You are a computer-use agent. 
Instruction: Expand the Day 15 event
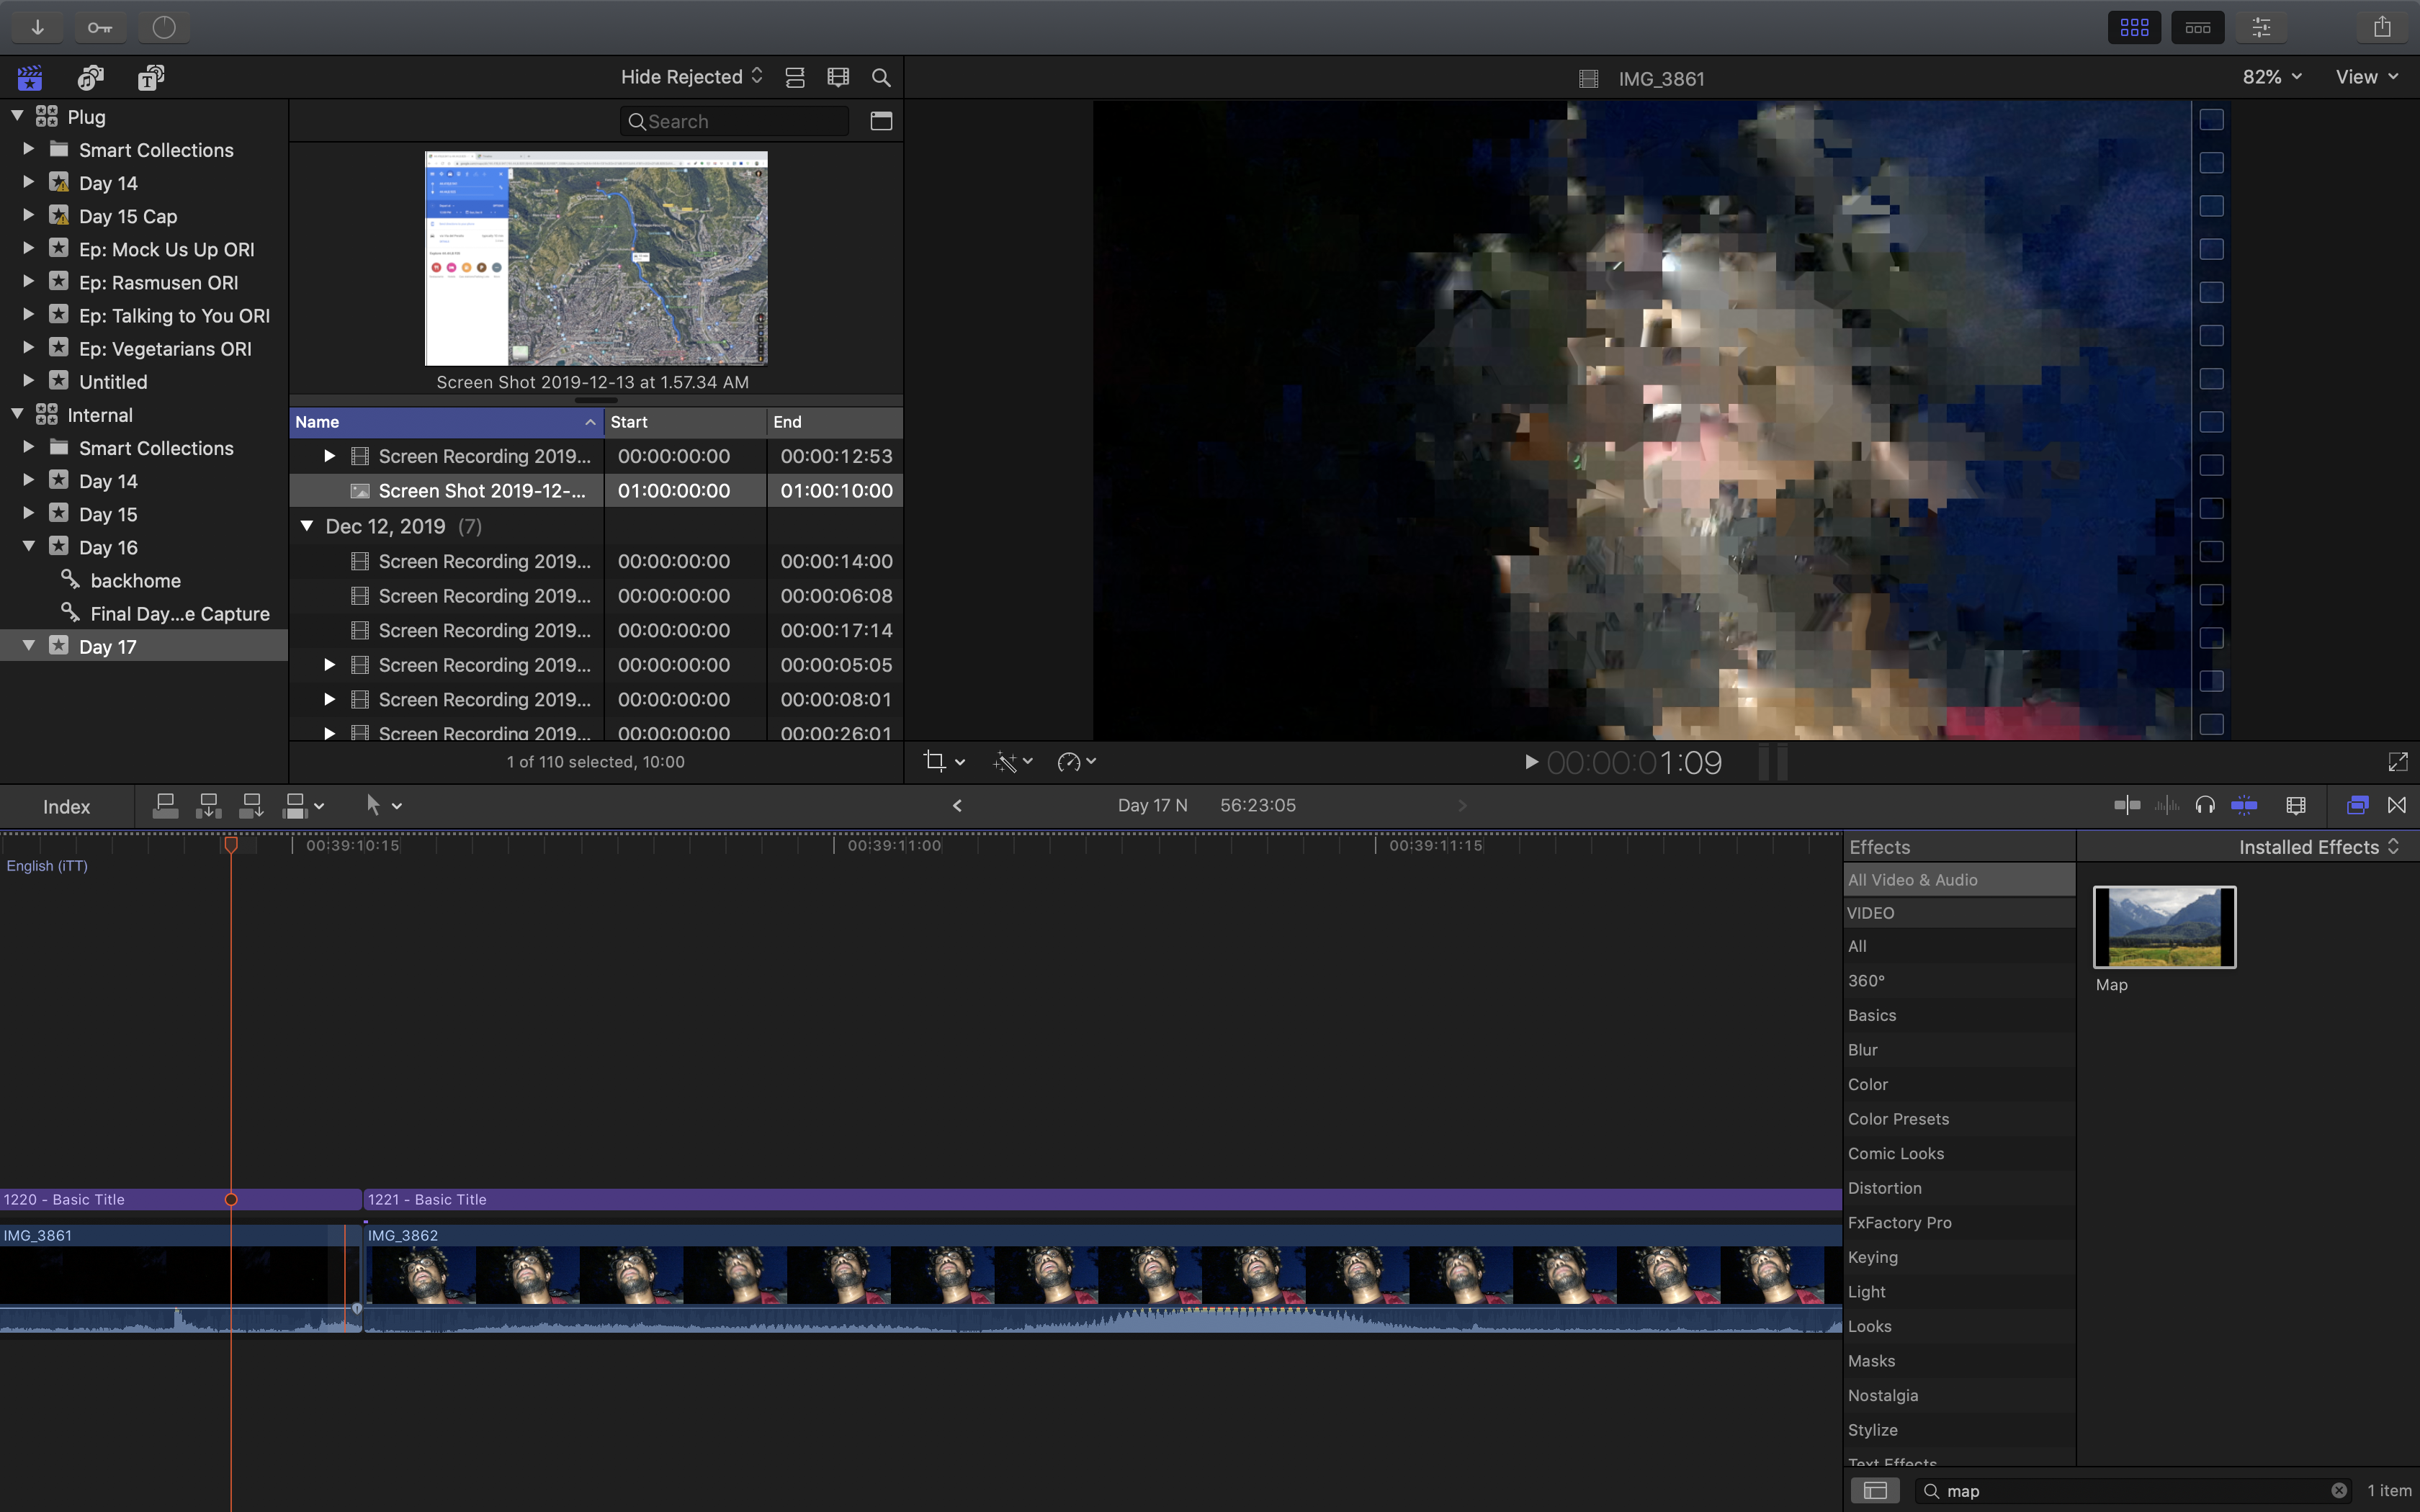[x=28, y=514]
